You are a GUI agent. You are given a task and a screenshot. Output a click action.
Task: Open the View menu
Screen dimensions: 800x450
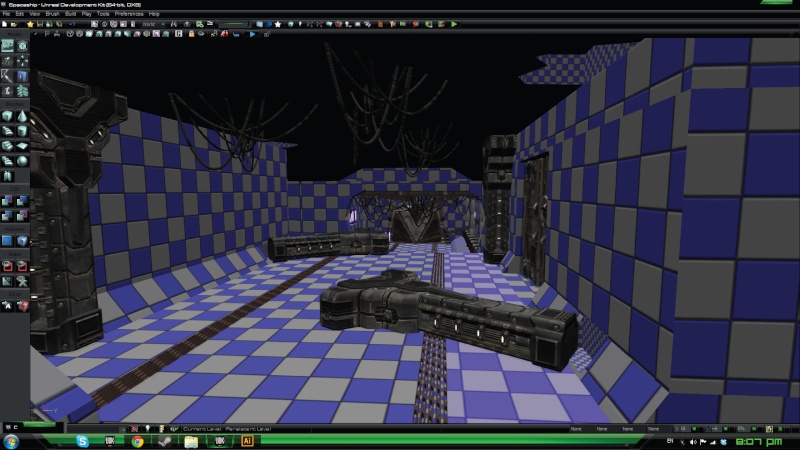tap(34, 14)
